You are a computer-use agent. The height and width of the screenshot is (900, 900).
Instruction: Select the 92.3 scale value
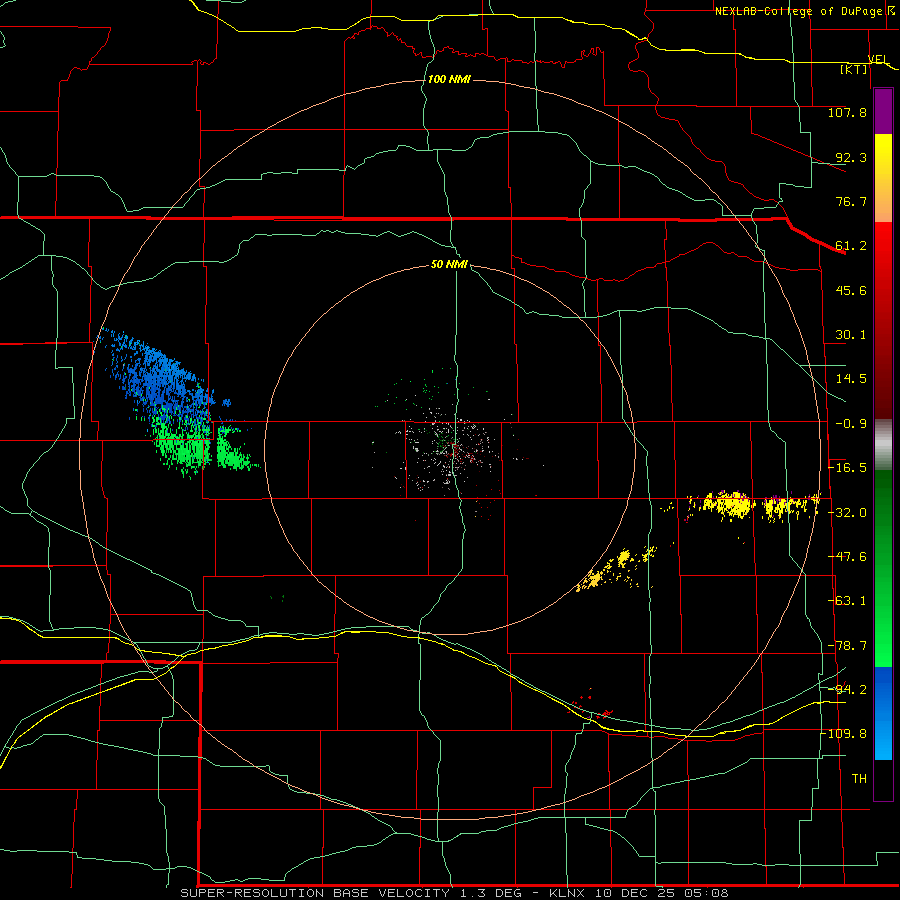tap(851, 157)
